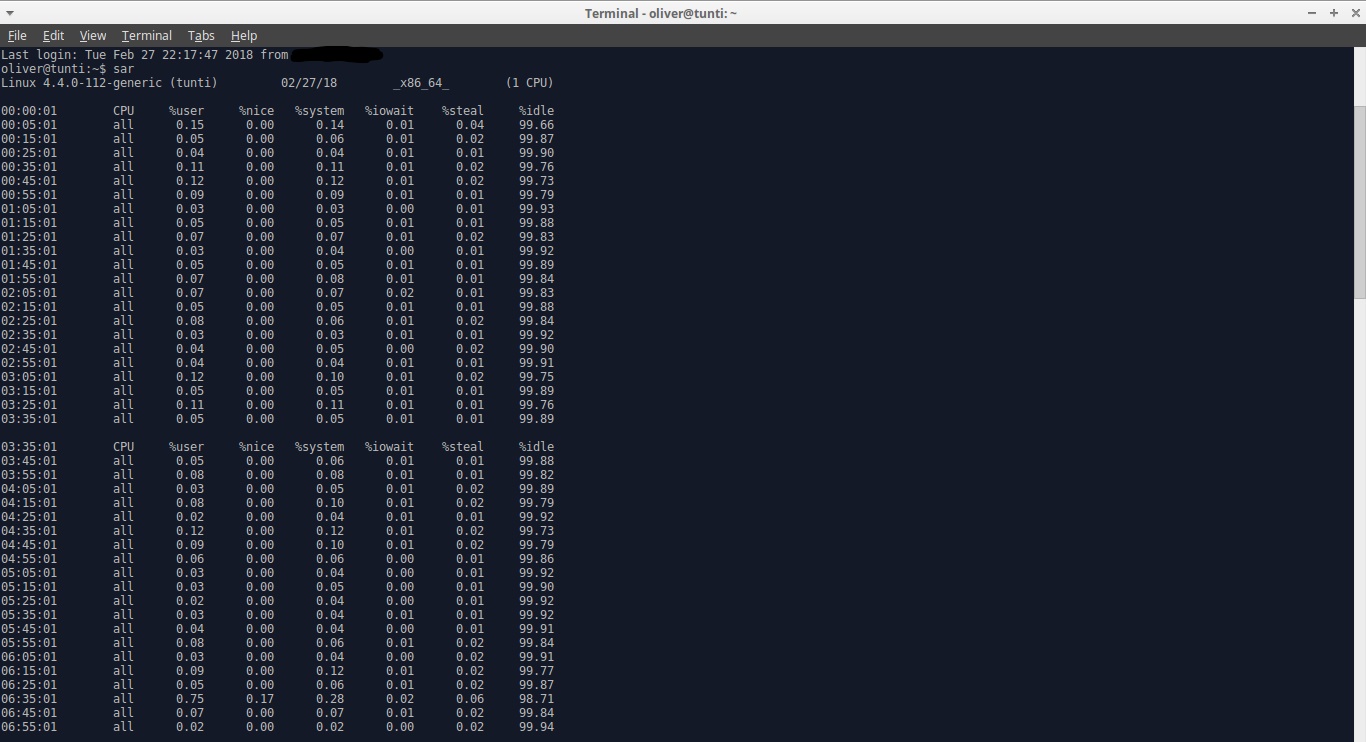Image resolution: width=1366 pixels, height=742 pixels.
Task: Maximize the terminal window
Action: click(1334, 13)
